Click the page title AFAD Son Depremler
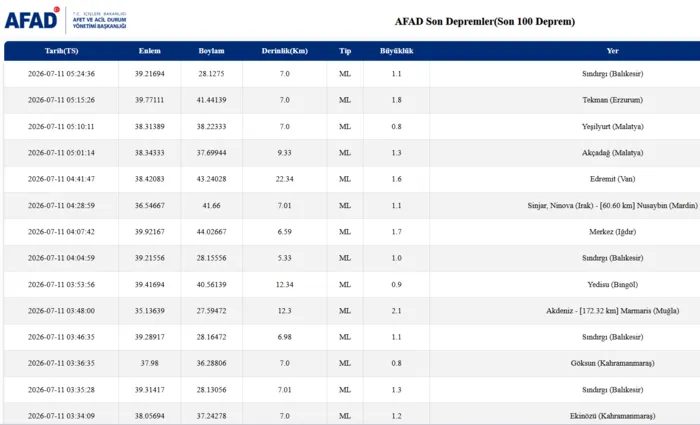This screenshot has width=700, height=425. (485, 21)
